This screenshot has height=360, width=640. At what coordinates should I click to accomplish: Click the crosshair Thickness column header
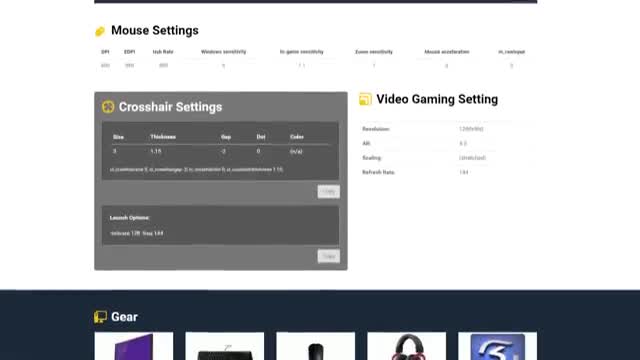163,137
